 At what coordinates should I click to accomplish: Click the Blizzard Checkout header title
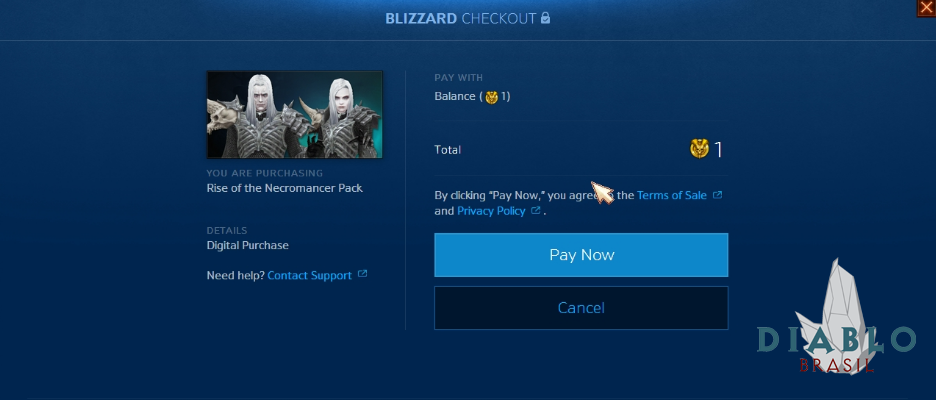pos(460,19)
